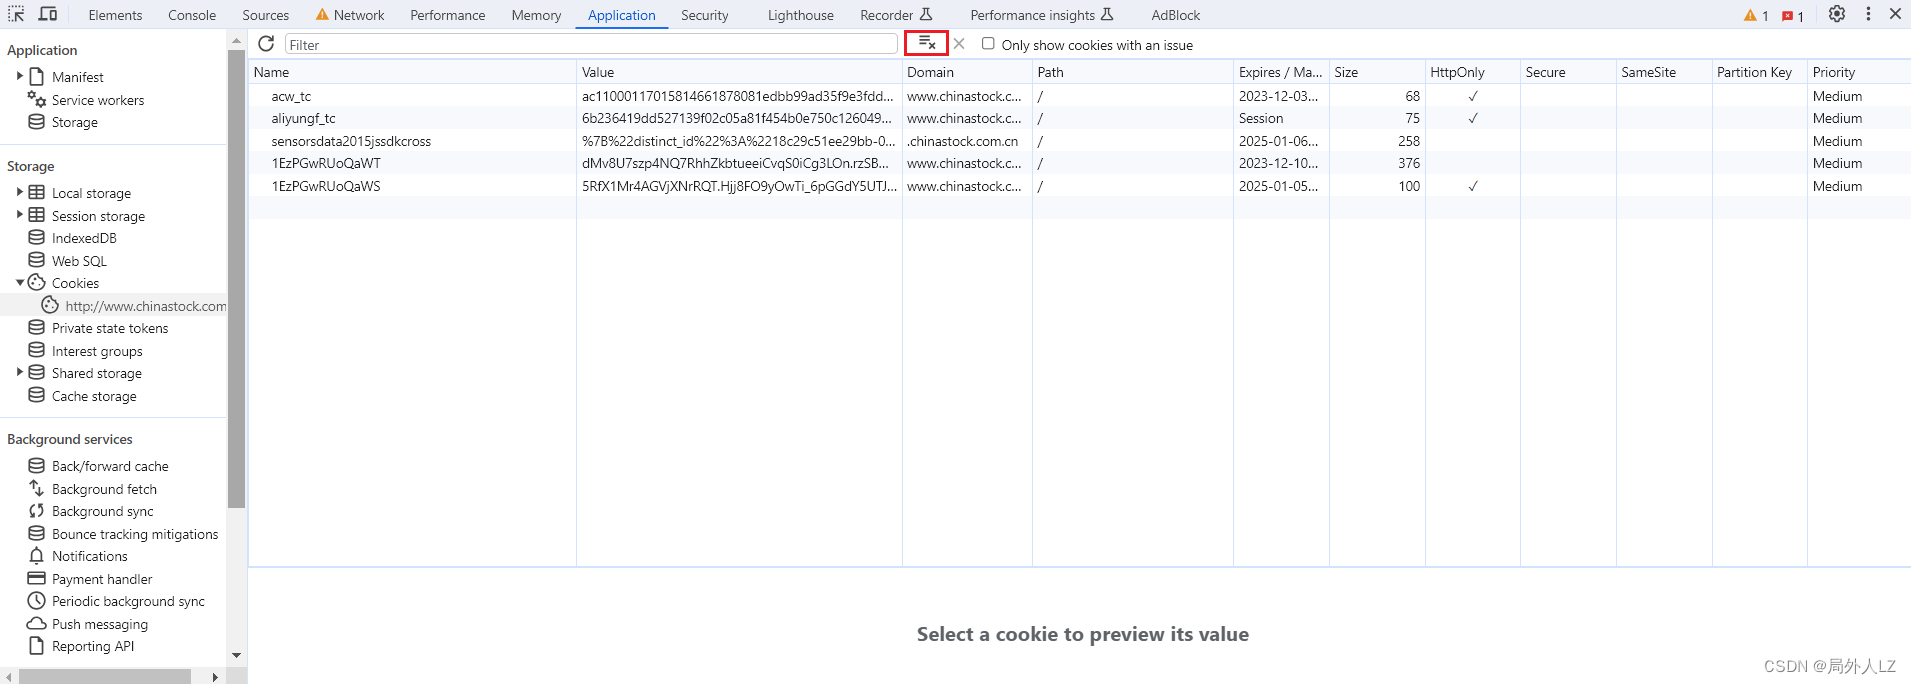Viewport: 1911px width, 684px height.
Task: Select the 1EzPGwRUoQaWT cookie row
Action: coord(1079,163)
